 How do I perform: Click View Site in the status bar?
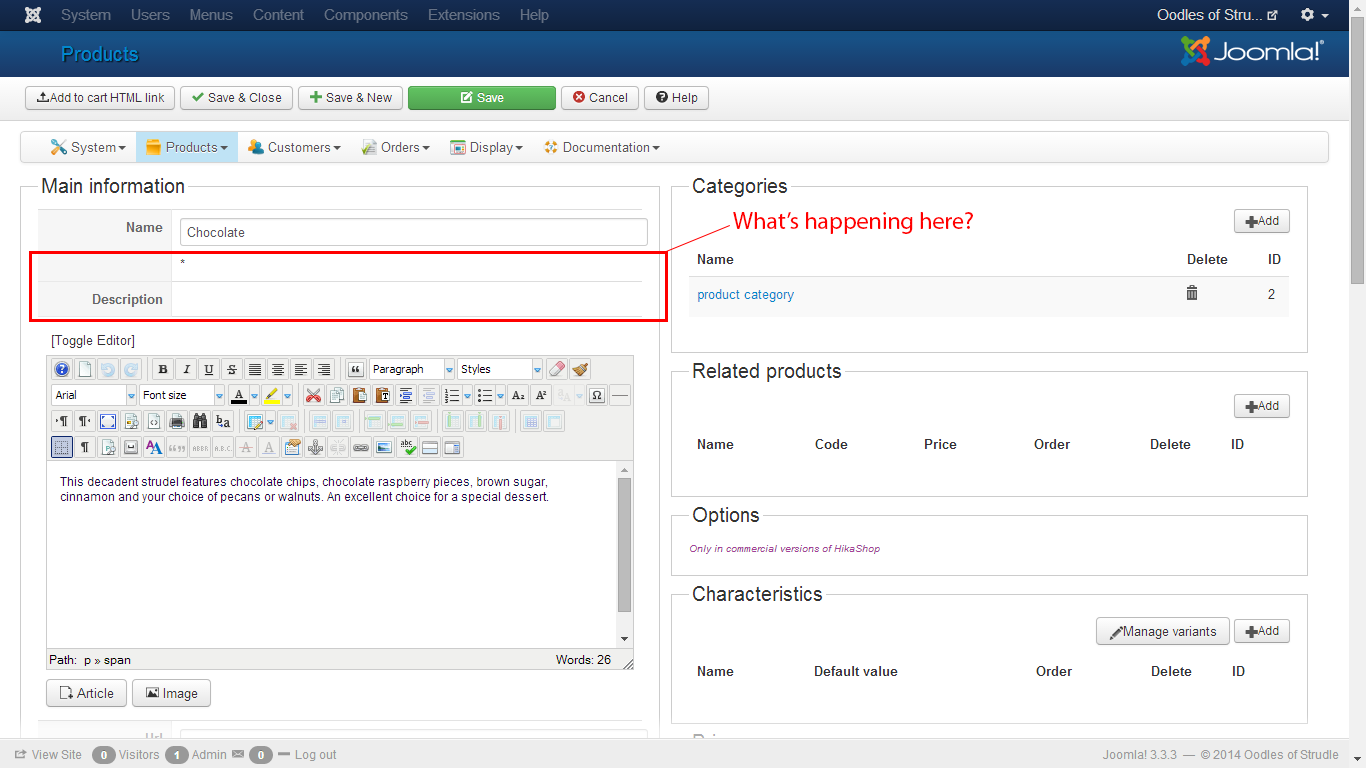[48, 755]
